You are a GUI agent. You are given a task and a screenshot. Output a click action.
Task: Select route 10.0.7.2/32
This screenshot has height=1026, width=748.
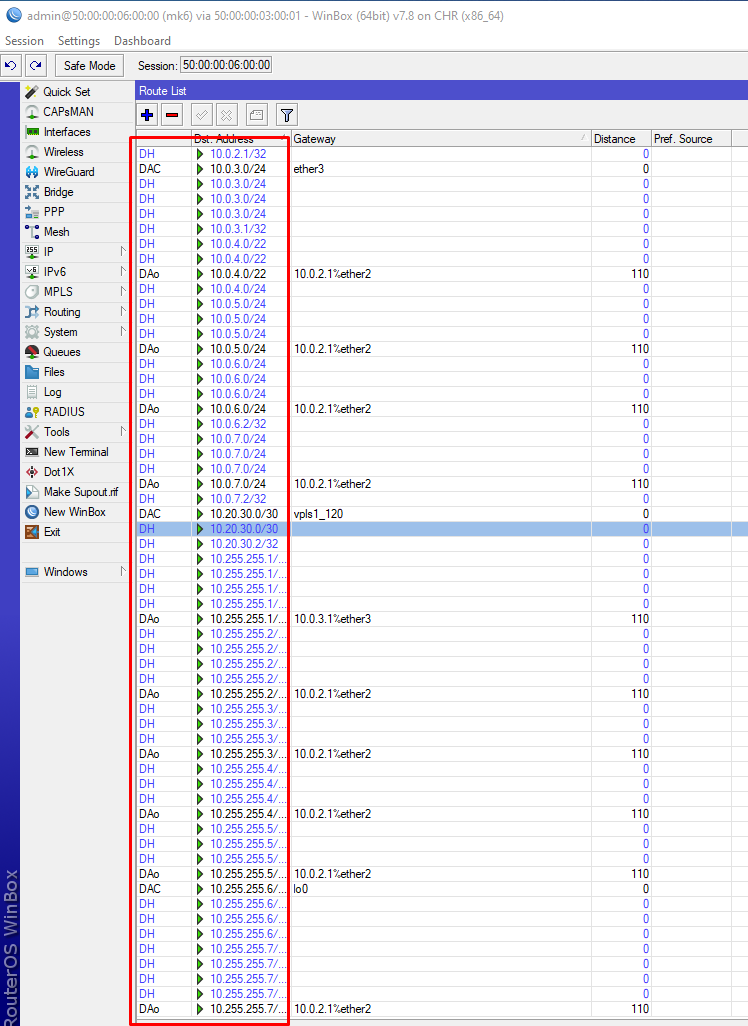click(x=442, y=499)
